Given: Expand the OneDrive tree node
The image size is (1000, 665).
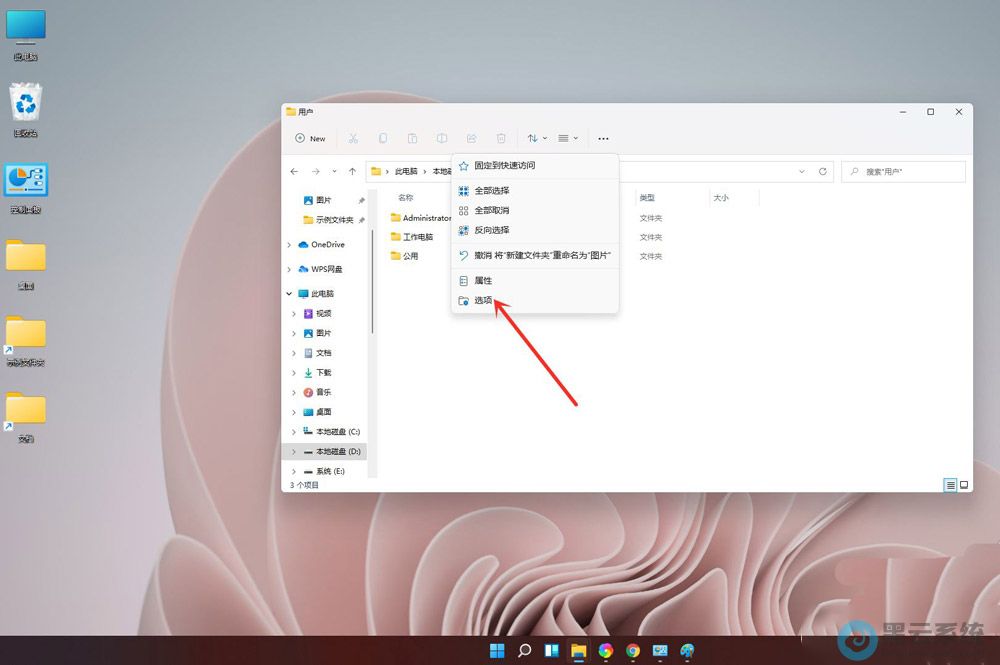Looking at the screenshot, I should (290, 245).
